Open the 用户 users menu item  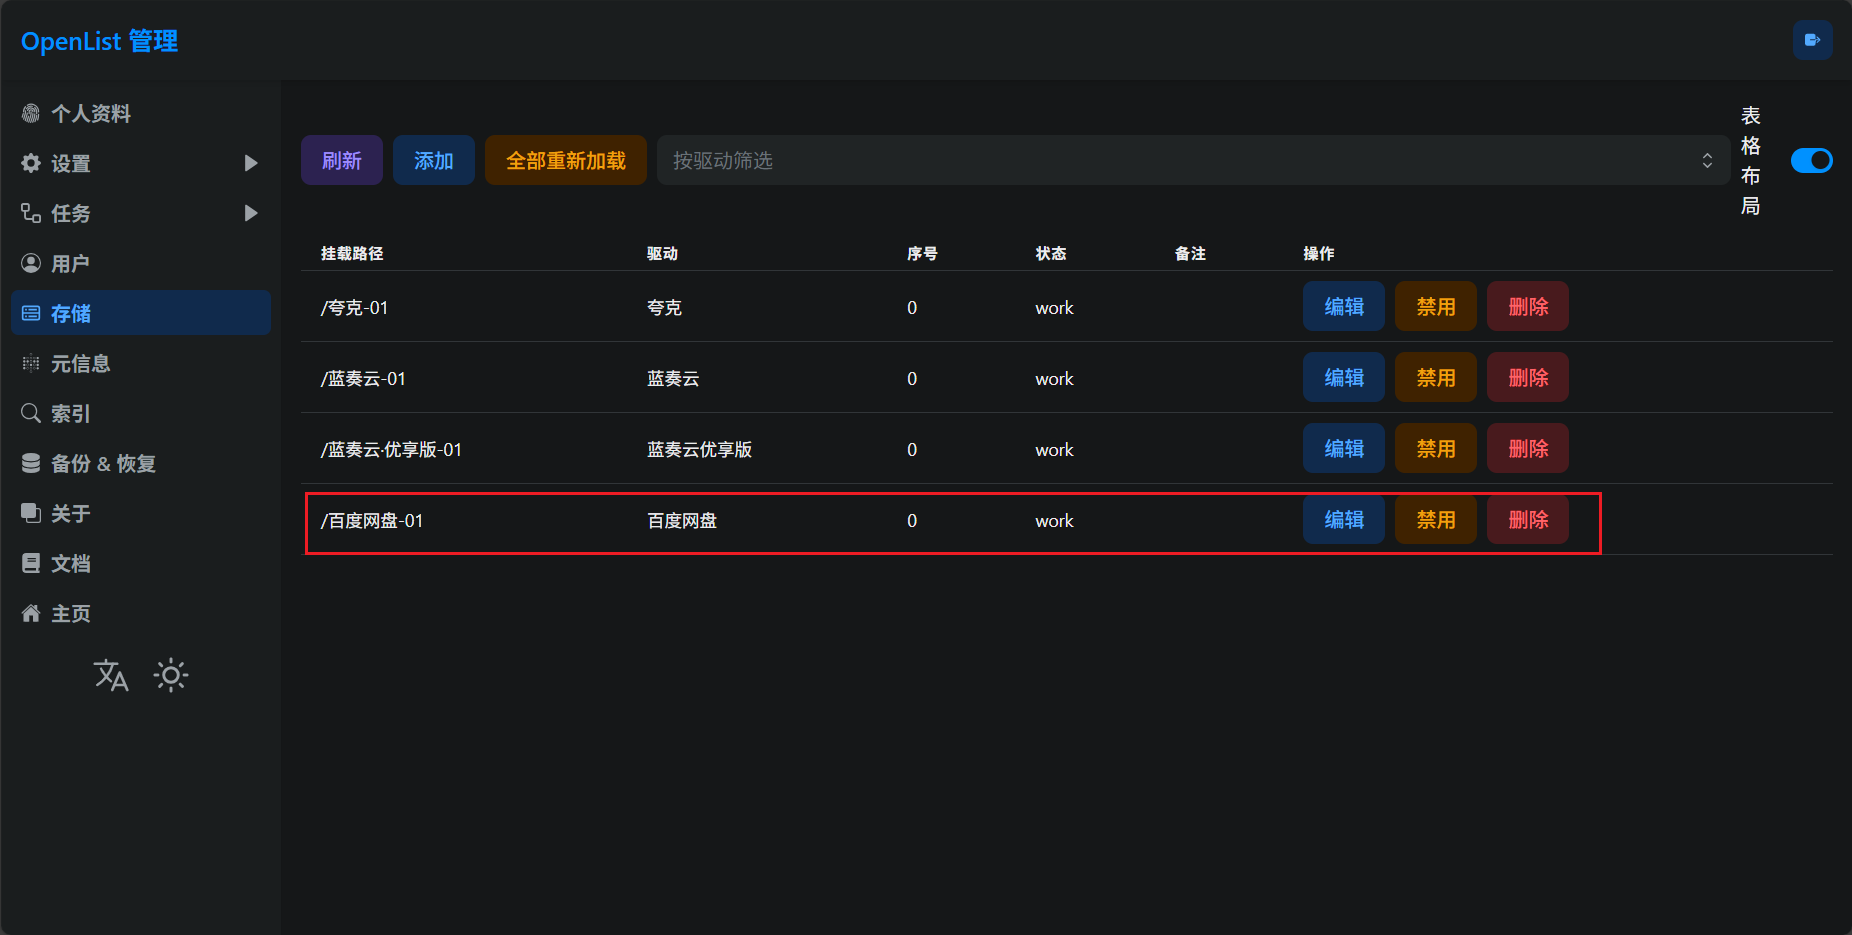click(70, 264)
